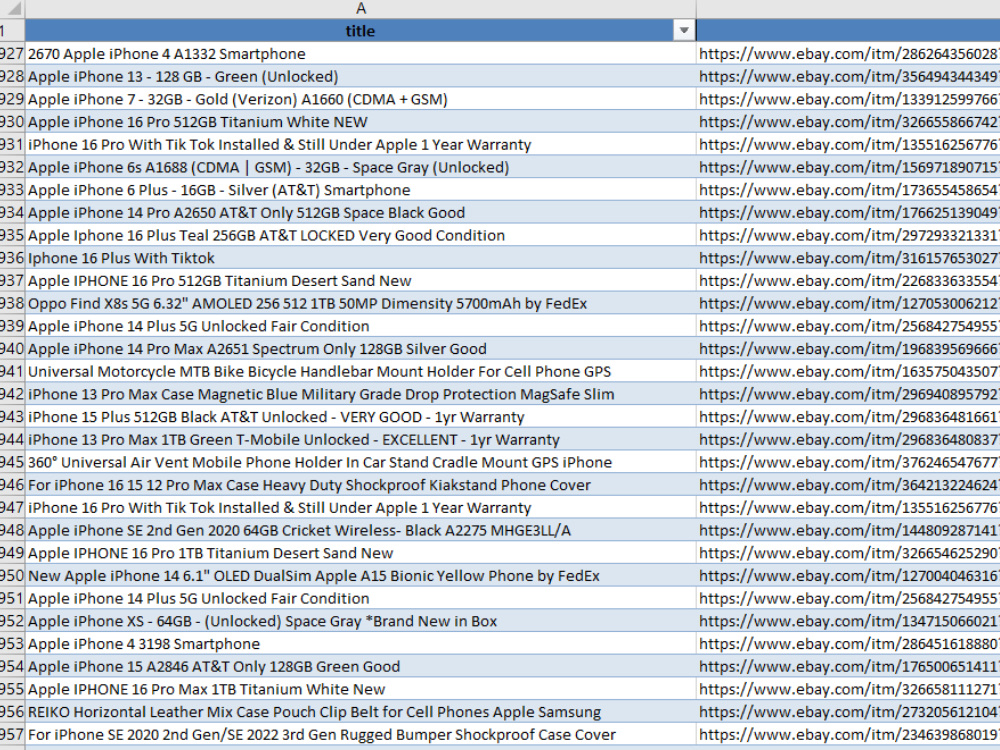
Task: Select the blue 'title' header cell
Action: (360, 31)
